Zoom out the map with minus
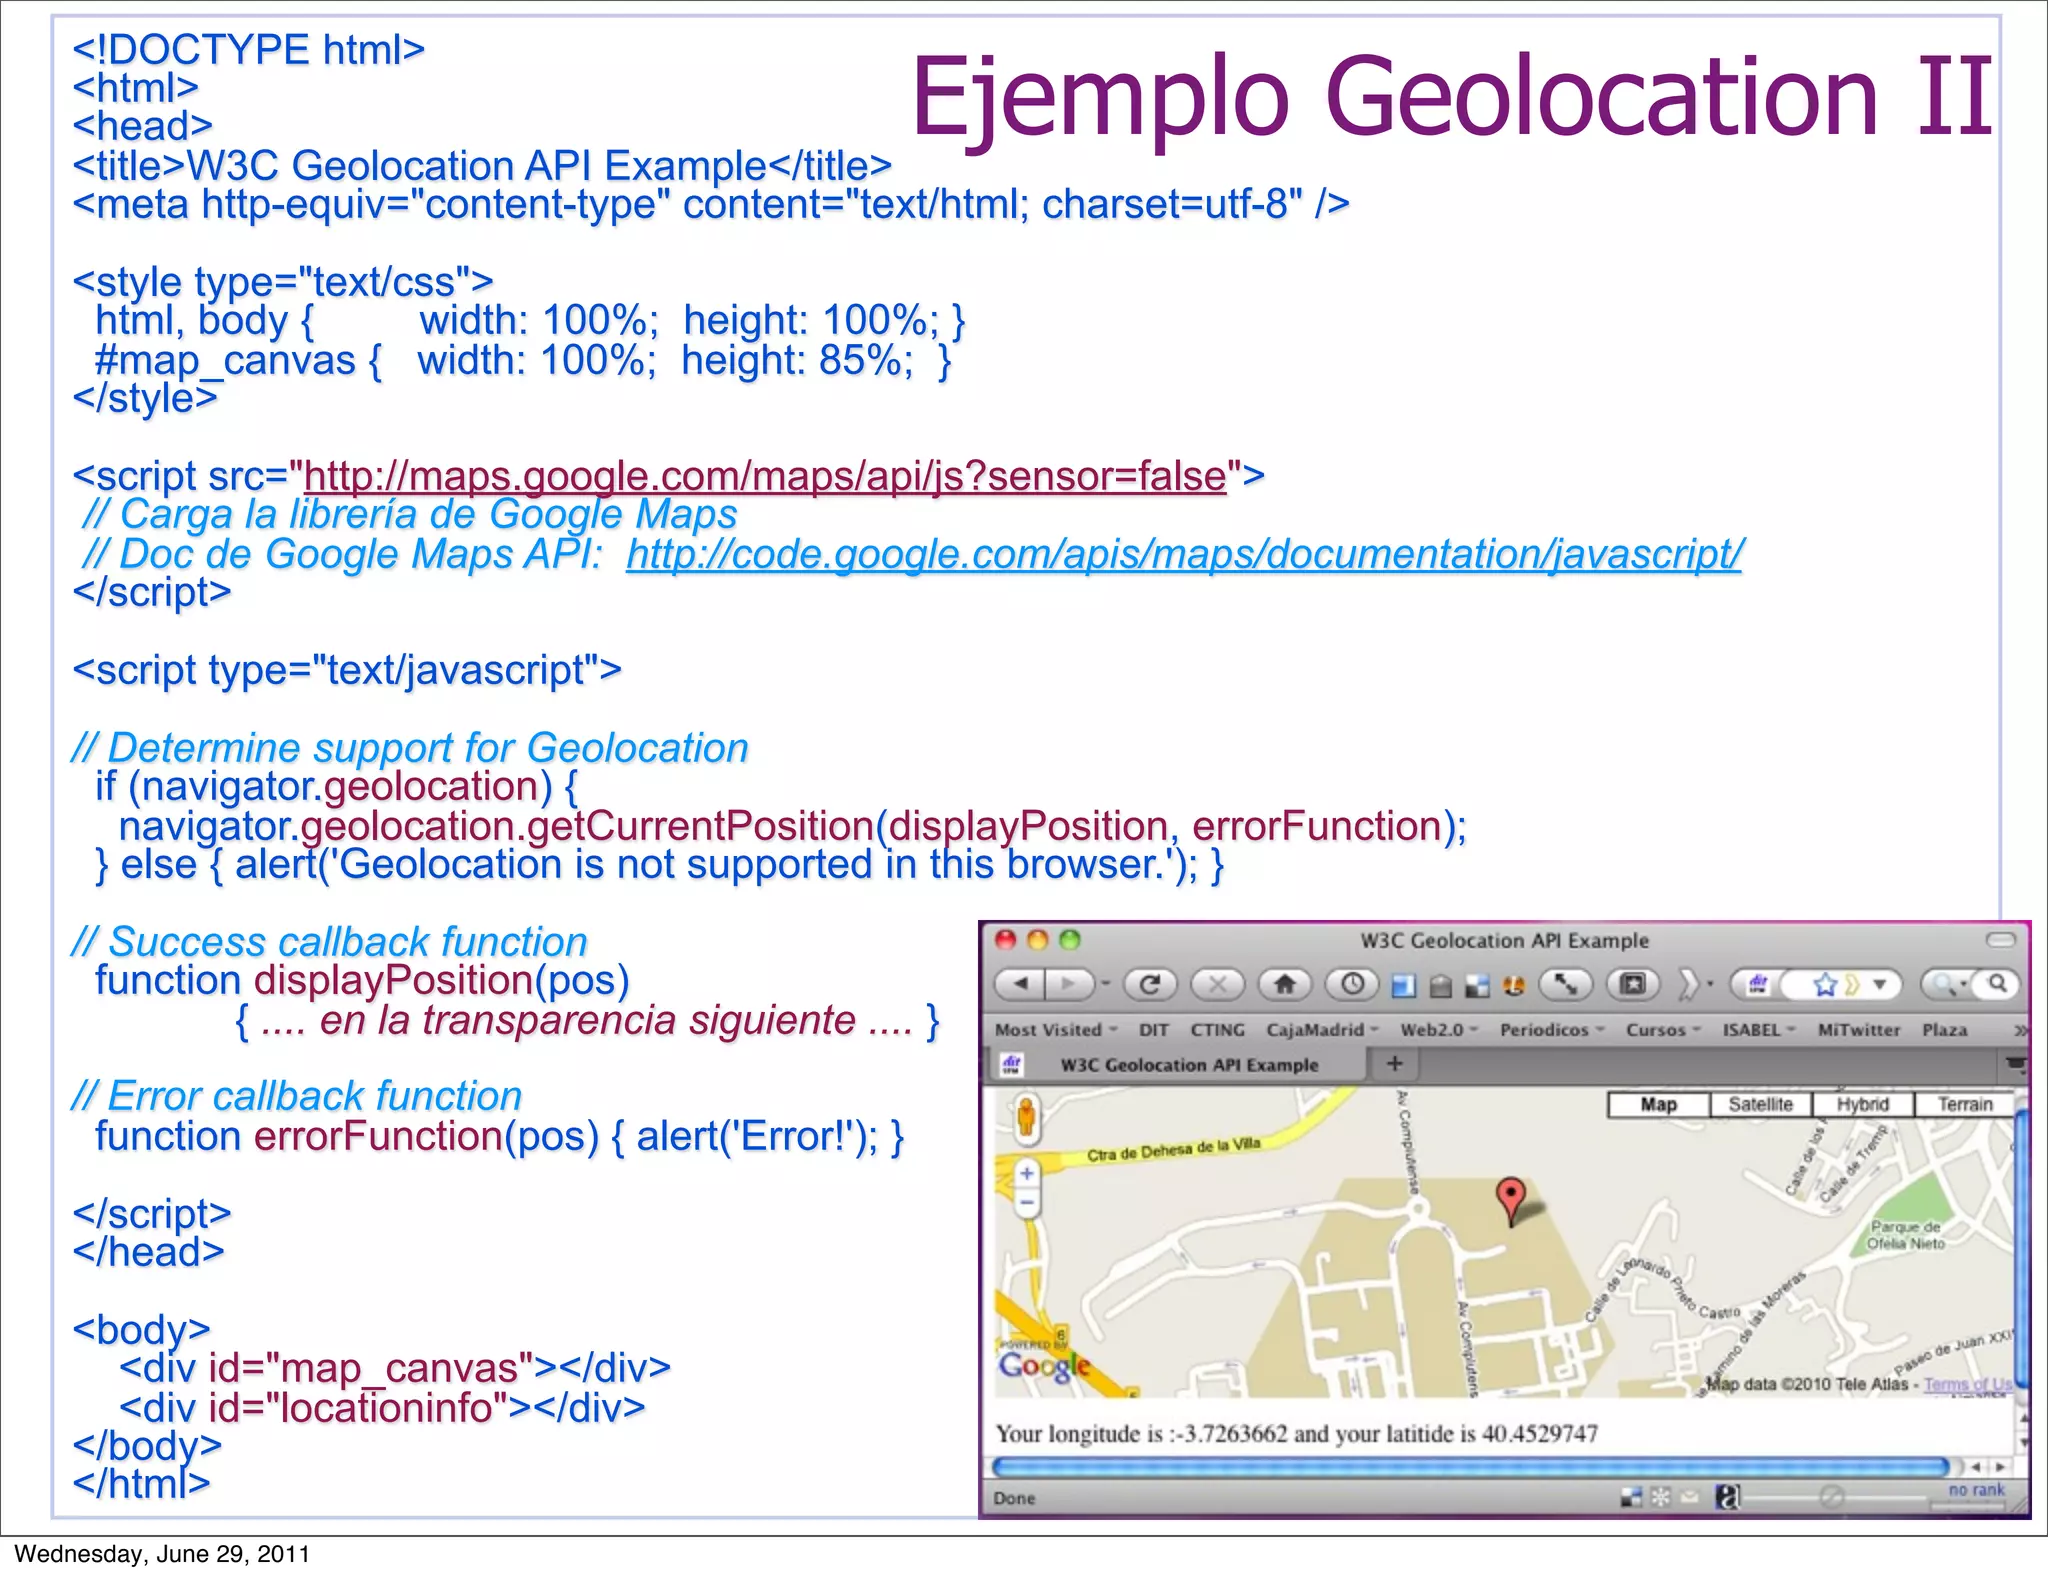This screenshot has width=2048, height=1576. click(1027, 1201)
